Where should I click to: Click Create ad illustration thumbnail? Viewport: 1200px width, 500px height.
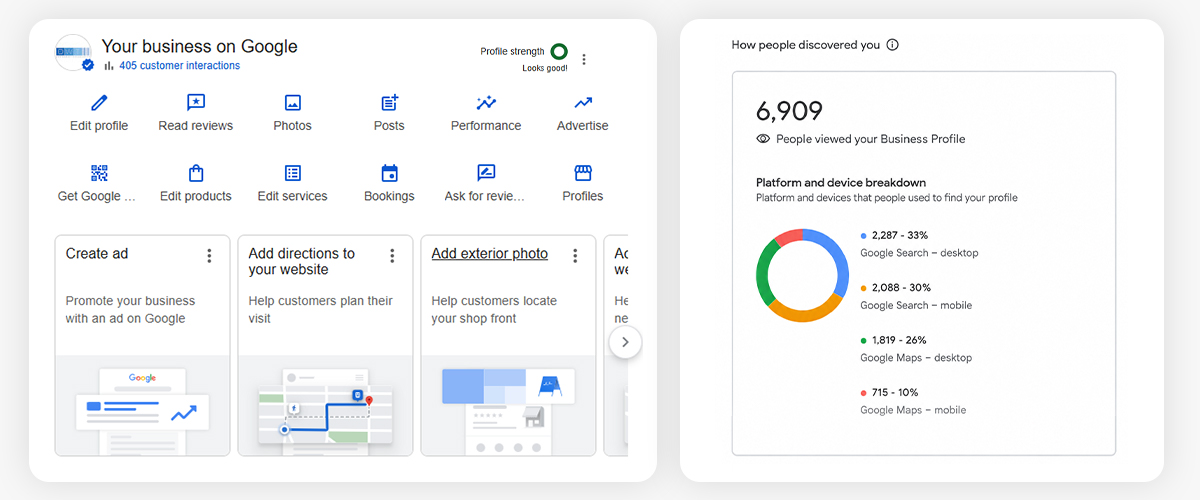pos(142,405)
